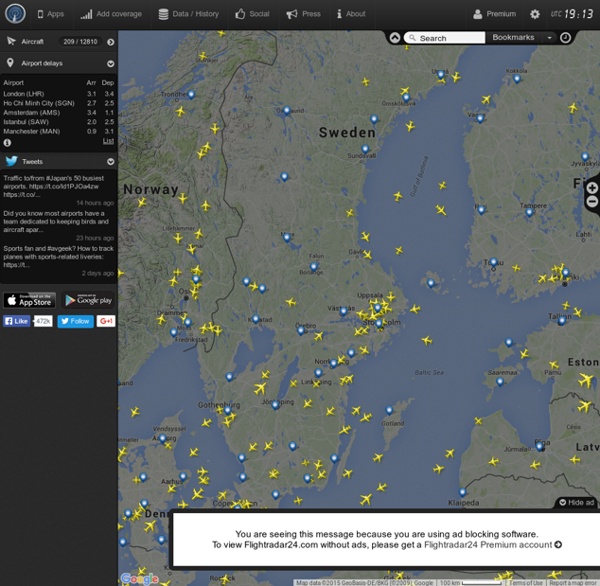The image size is (600, 586).
Task: Click the Twitter Follow button
Action: [75, 321]
